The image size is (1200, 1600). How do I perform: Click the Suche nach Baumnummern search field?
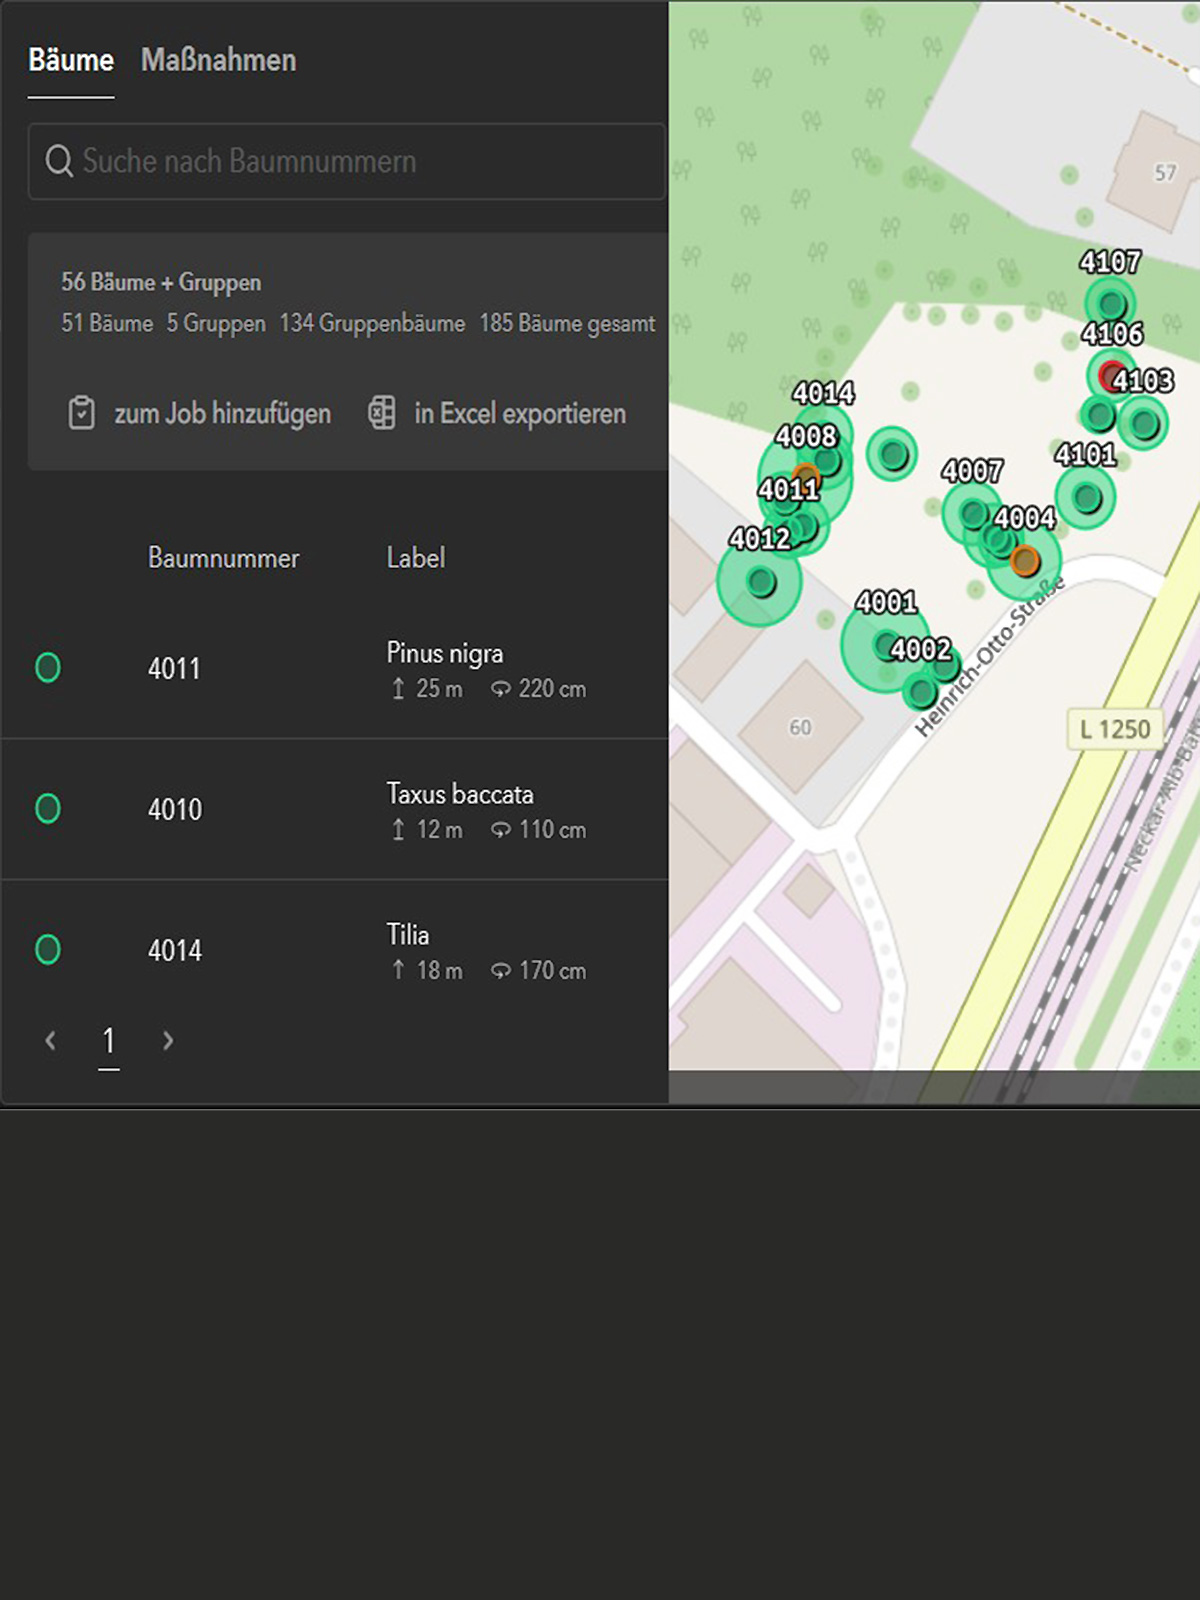coord(360,161)
